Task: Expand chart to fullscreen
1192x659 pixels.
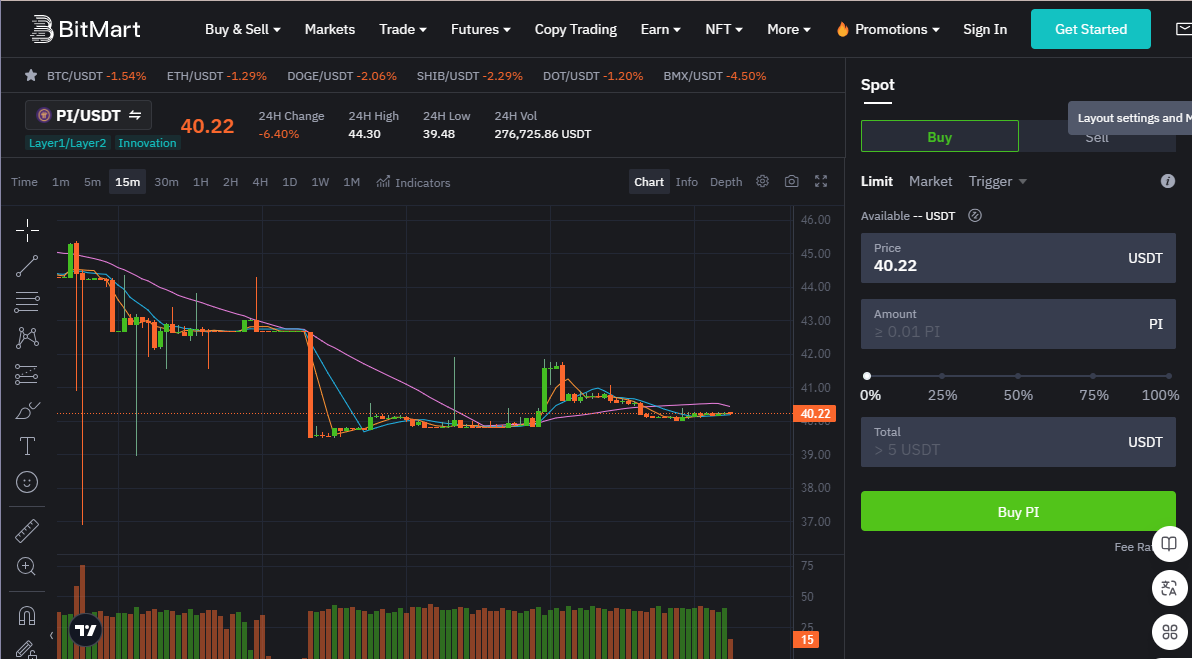Action: 820,182
